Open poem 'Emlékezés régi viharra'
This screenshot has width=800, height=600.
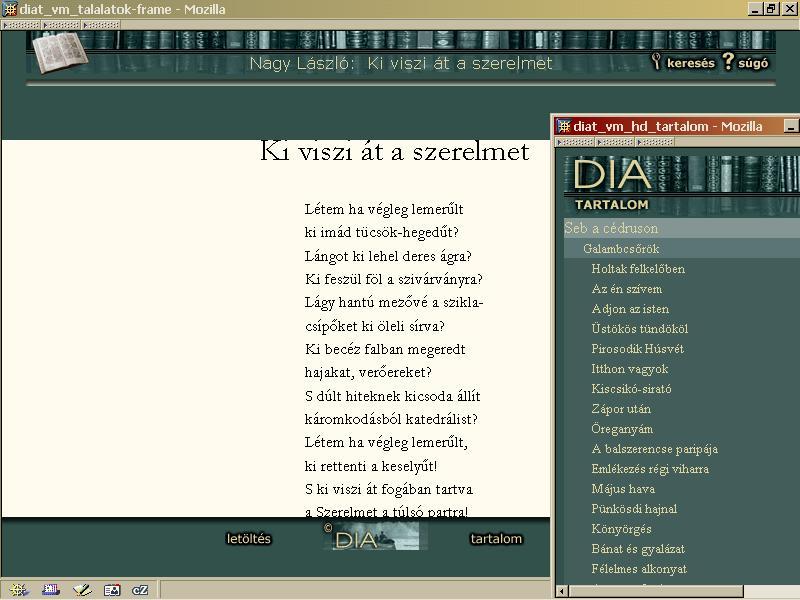tap(650, 468)
